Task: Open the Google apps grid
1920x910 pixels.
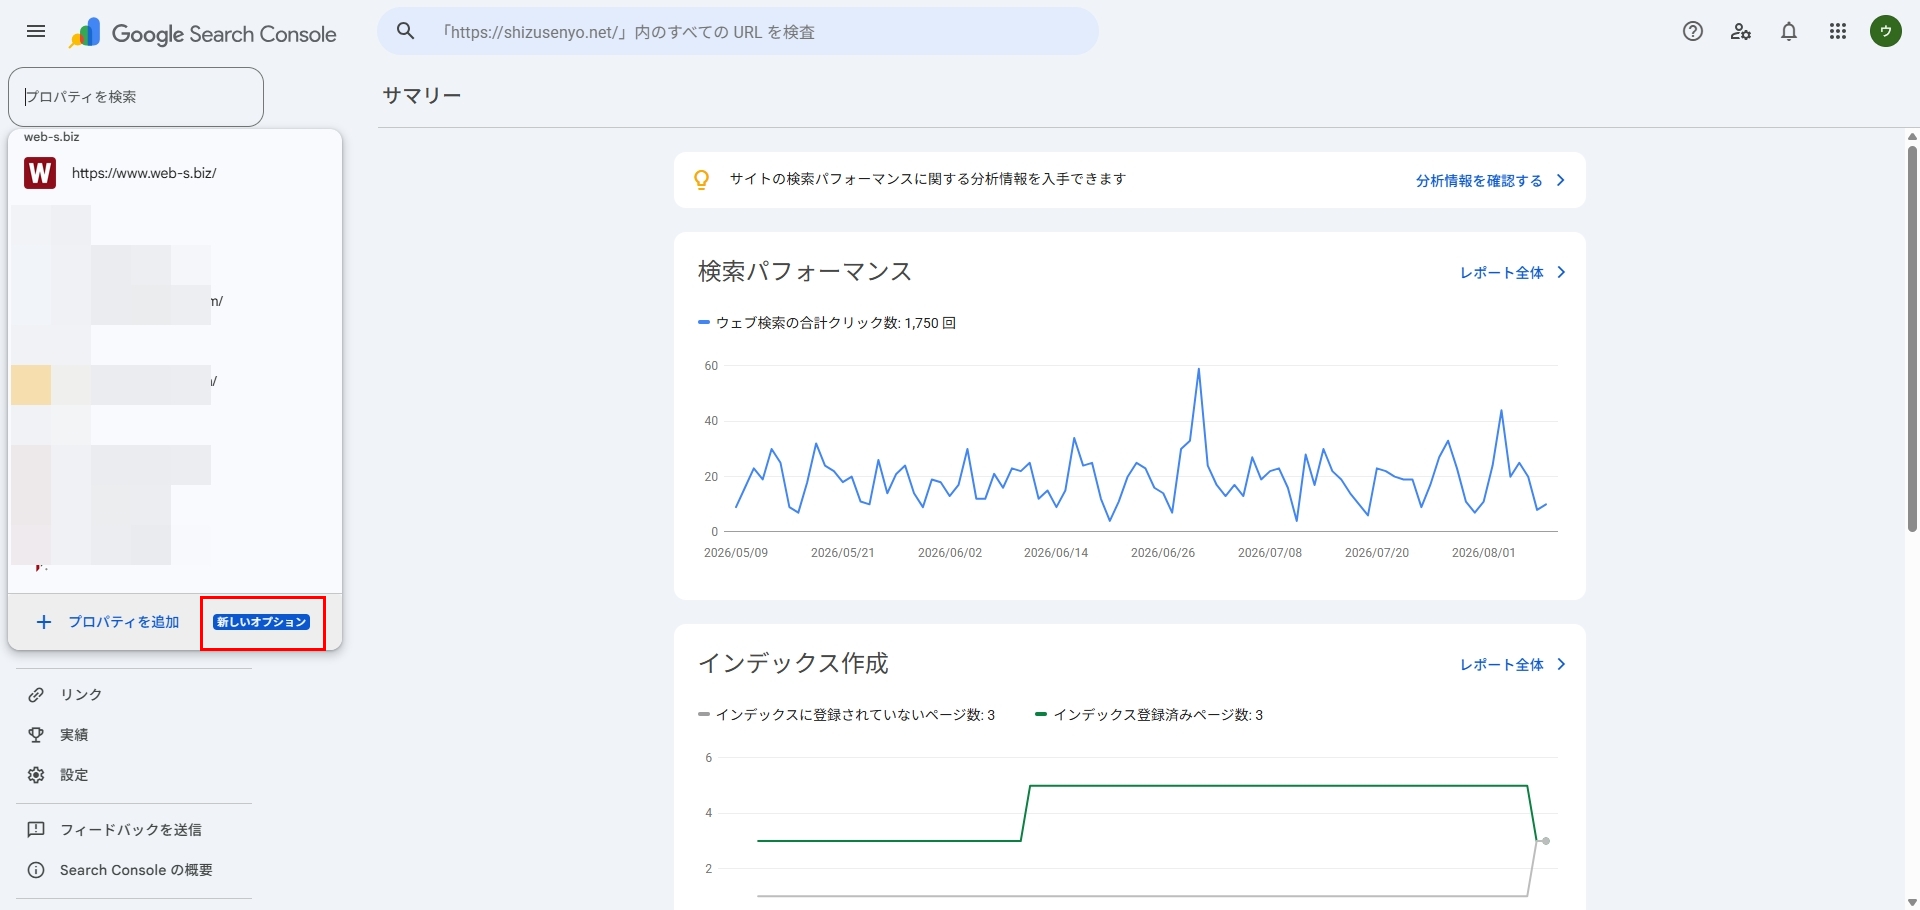Action: point(1838,32)
